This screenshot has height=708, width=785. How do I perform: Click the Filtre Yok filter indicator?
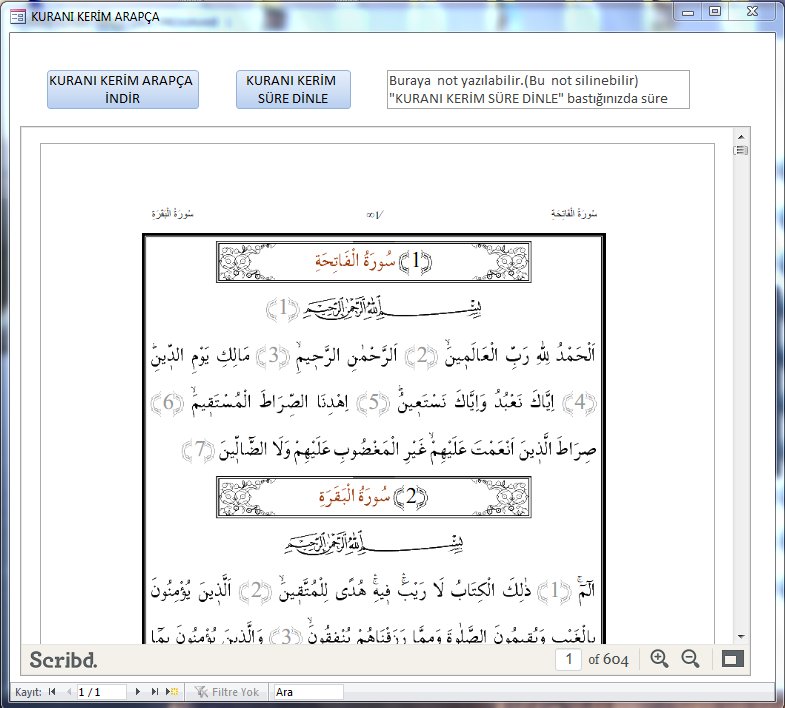(227, 692)
